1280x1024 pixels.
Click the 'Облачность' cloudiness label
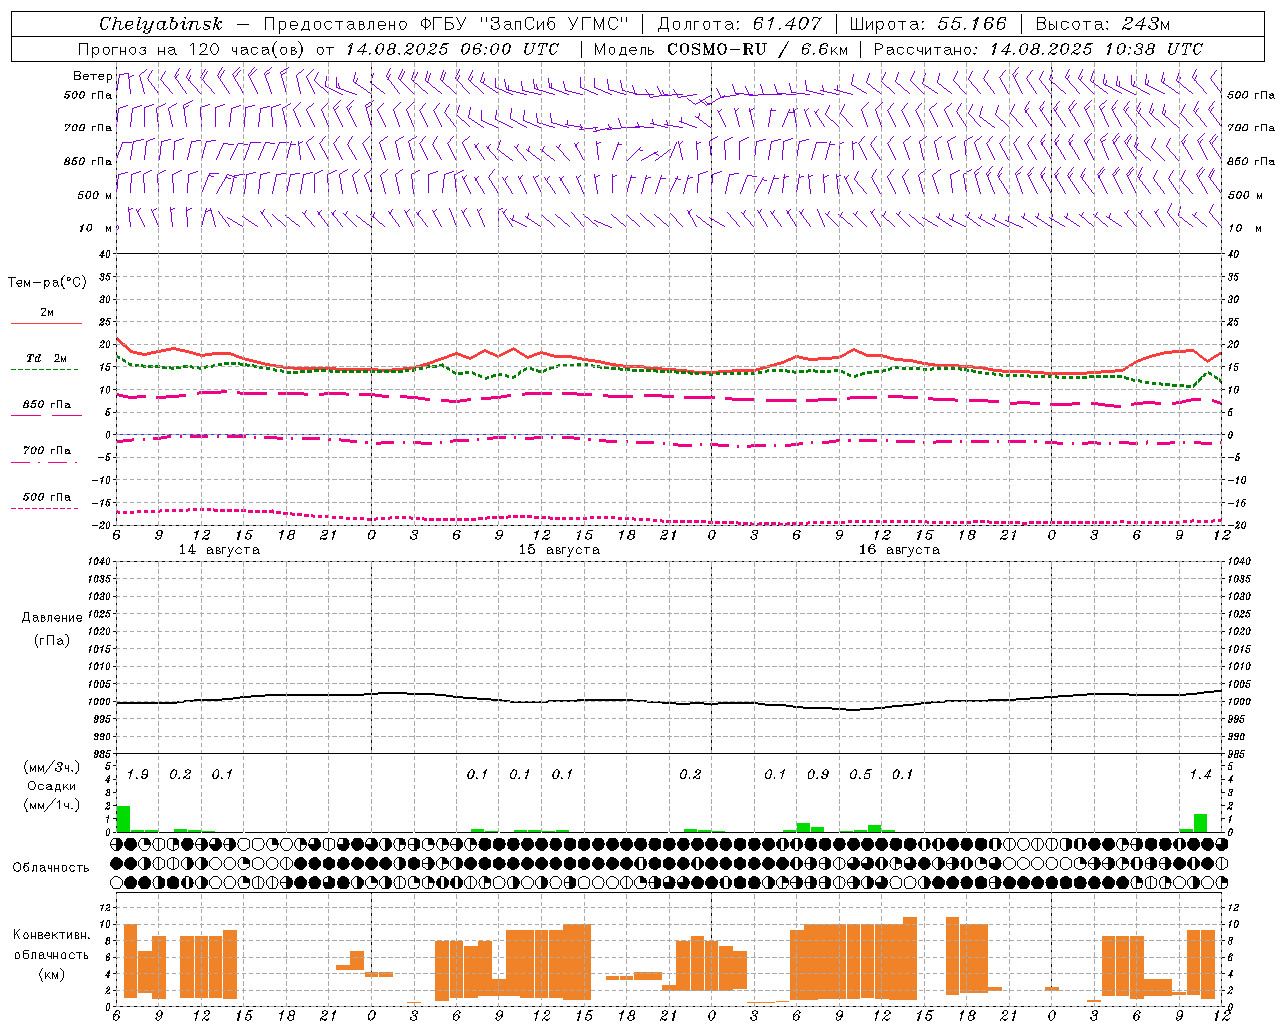tap(51, 868)
